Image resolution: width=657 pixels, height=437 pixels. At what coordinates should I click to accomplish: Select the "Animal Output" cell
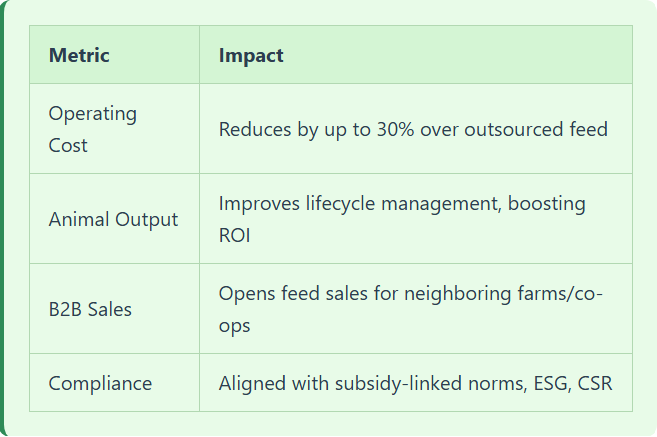113,219
